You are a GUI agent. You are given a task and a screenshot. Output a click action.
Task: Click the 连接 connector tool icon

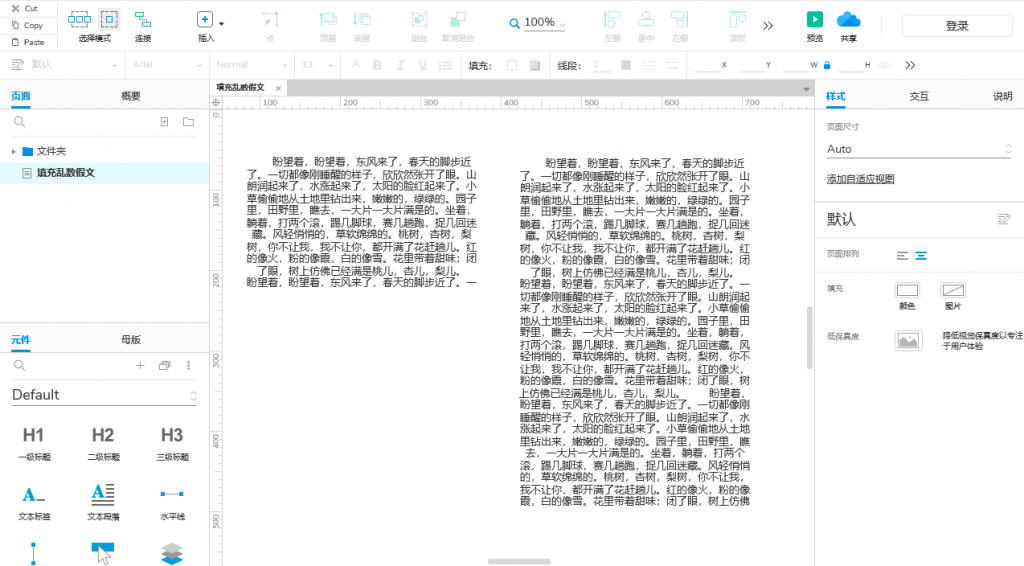click(143, 20)
